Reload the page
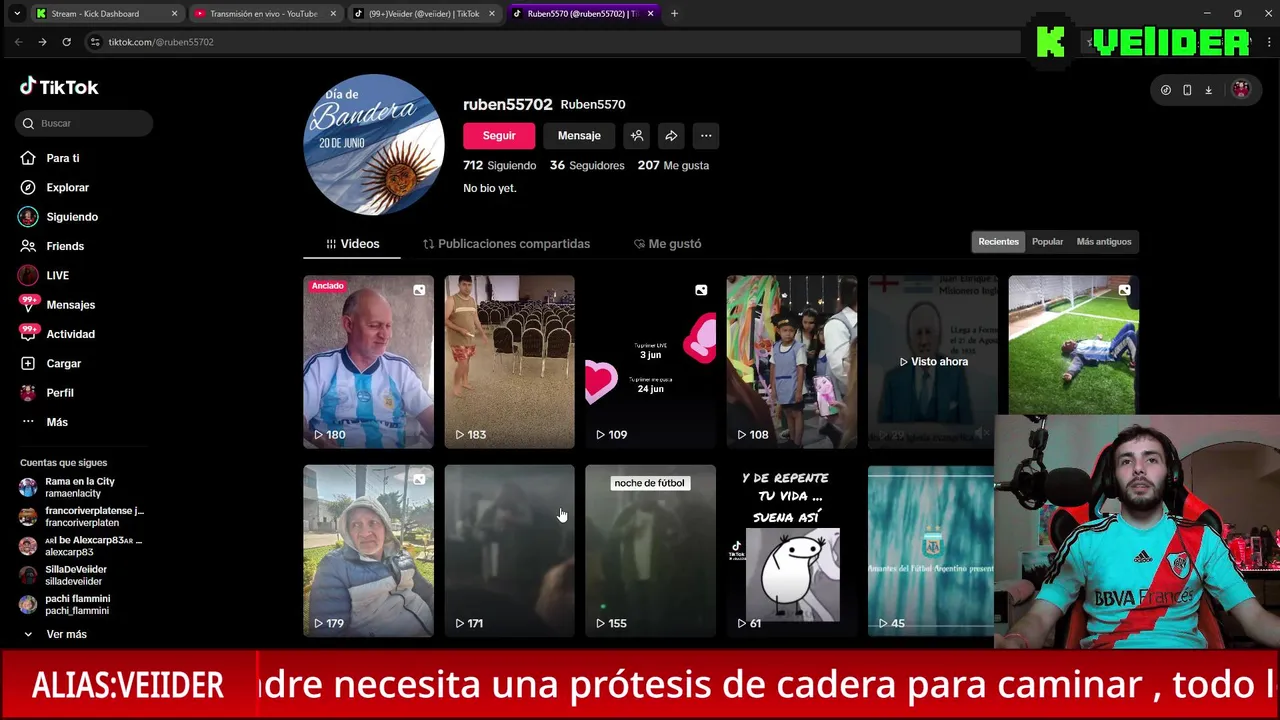 (66, 42)
